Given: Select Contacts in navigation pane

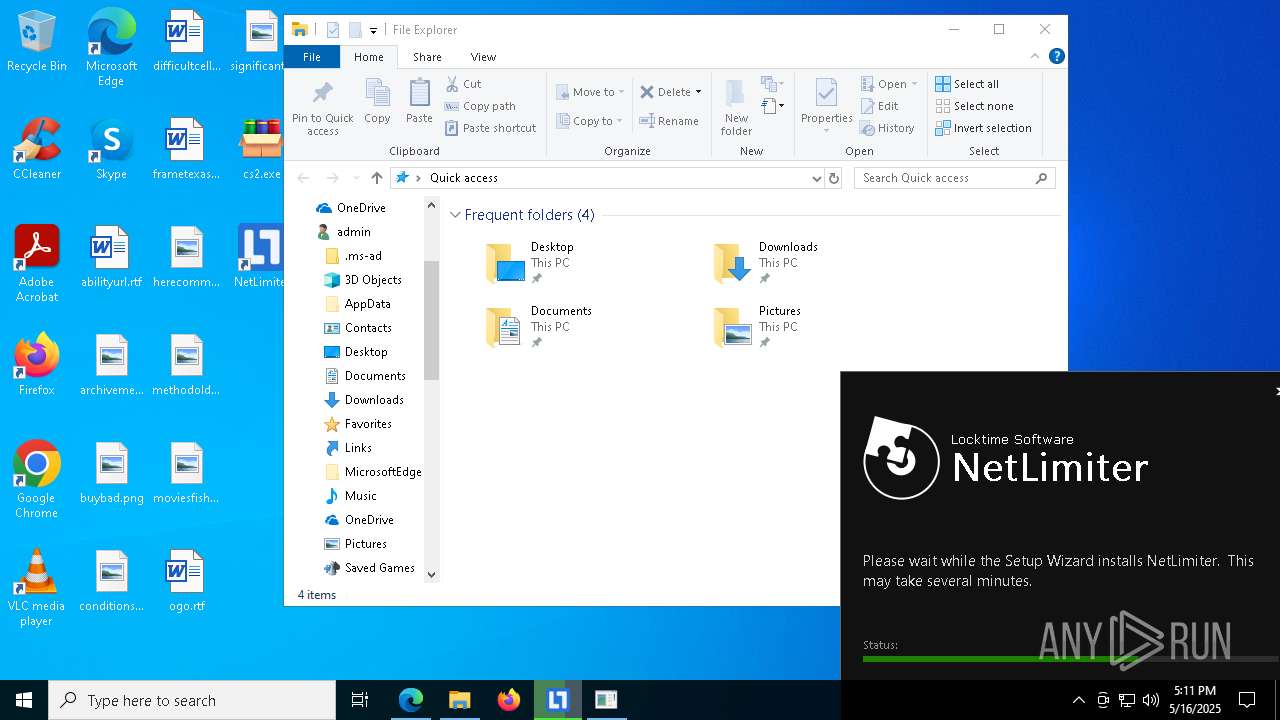Looking at the screenshot, I should (x=358, y=328).
